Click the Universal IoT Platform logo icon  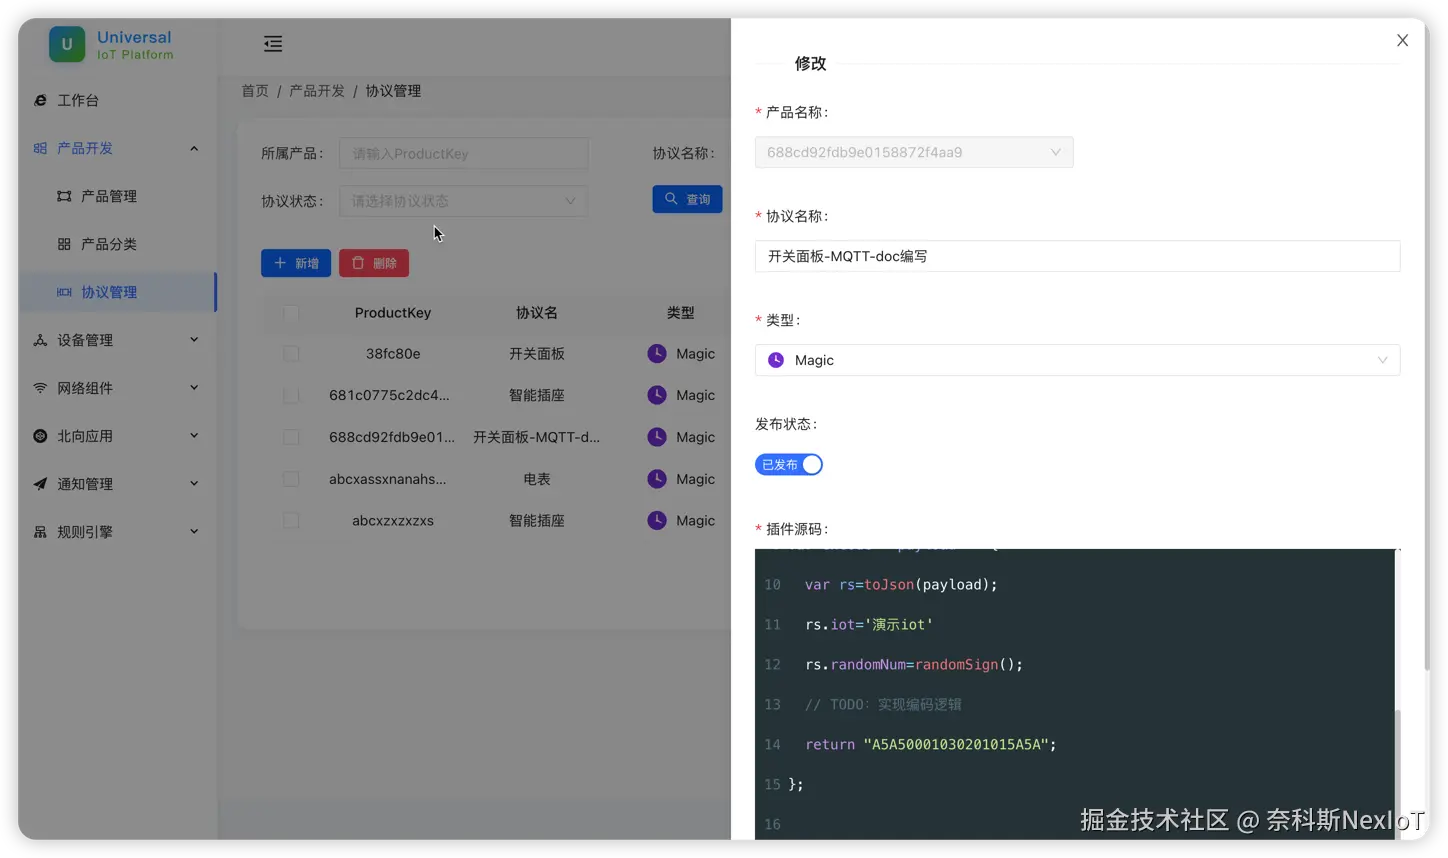pyautogui.click(x=66, y=44)
